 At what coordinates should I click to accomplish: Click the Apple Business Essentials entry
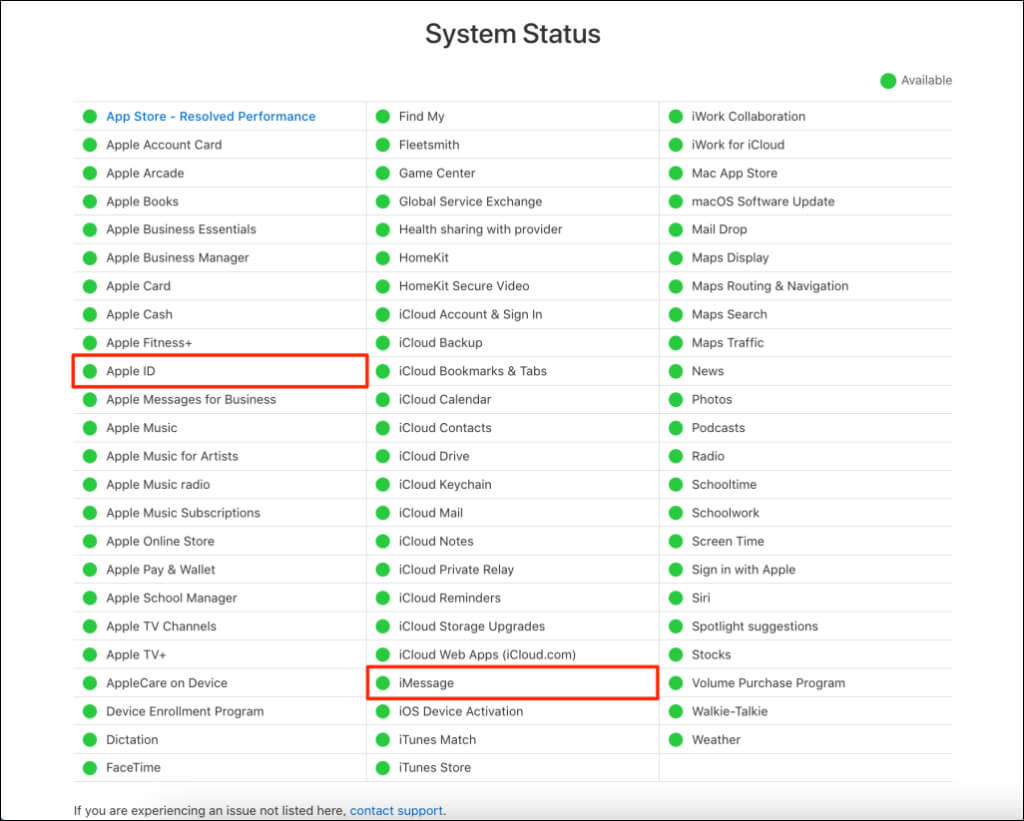pos(181,229)
